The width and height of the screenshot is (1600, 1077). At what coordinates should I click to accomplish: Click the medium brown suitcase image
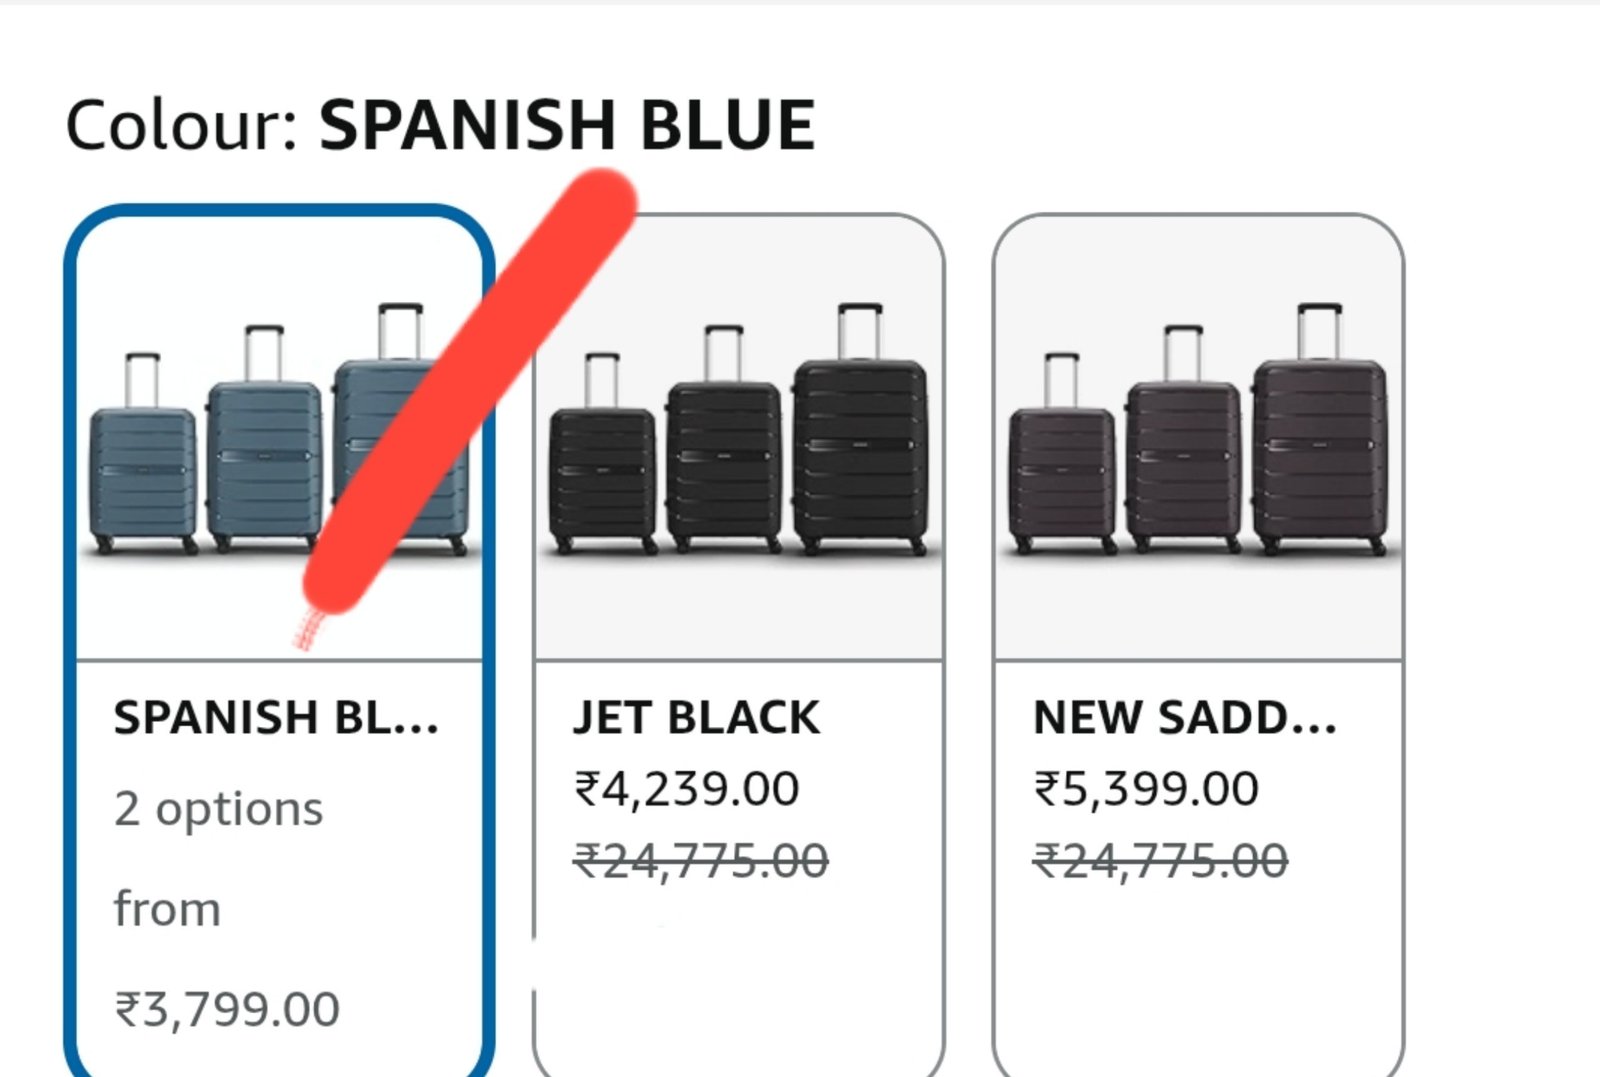[x=1183, y=439]
